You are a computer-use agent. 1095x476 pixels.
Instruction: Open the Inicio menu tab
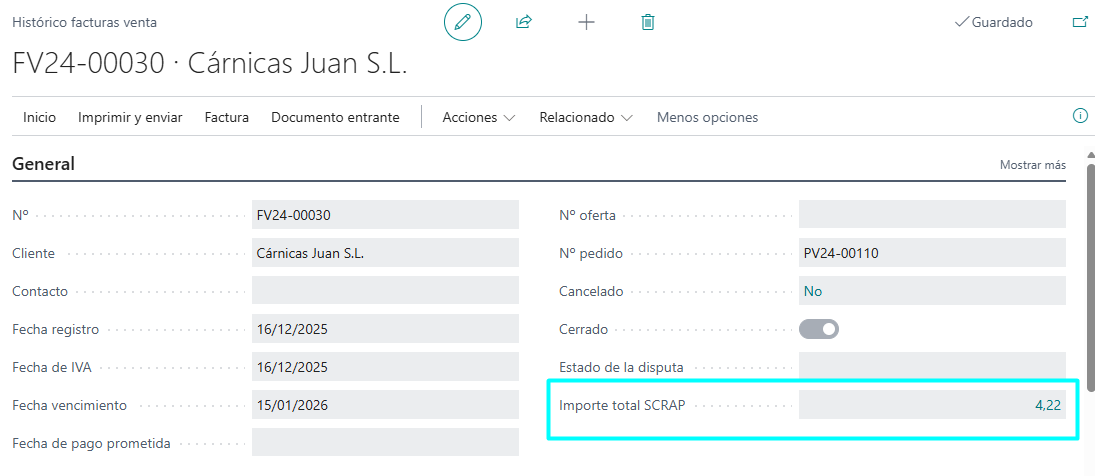tap(39, 117)
